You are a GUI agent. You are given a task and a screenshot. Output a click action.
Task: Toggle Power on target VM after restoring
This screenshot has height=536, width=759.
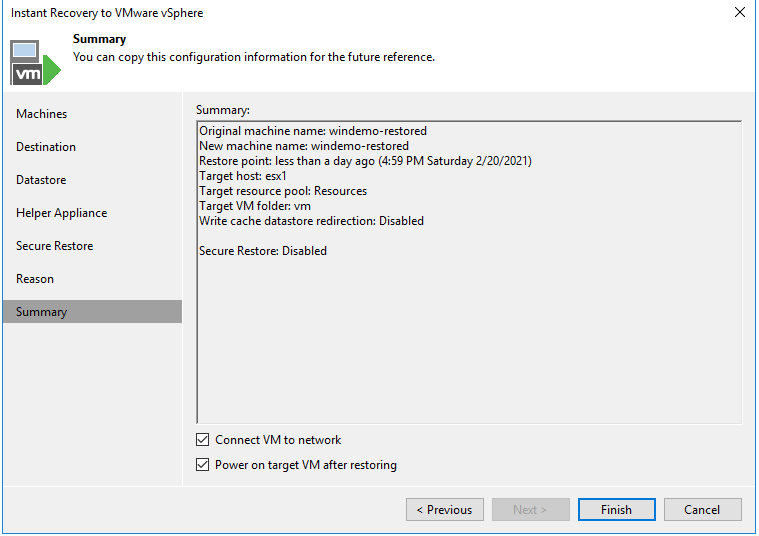point(204,465)
